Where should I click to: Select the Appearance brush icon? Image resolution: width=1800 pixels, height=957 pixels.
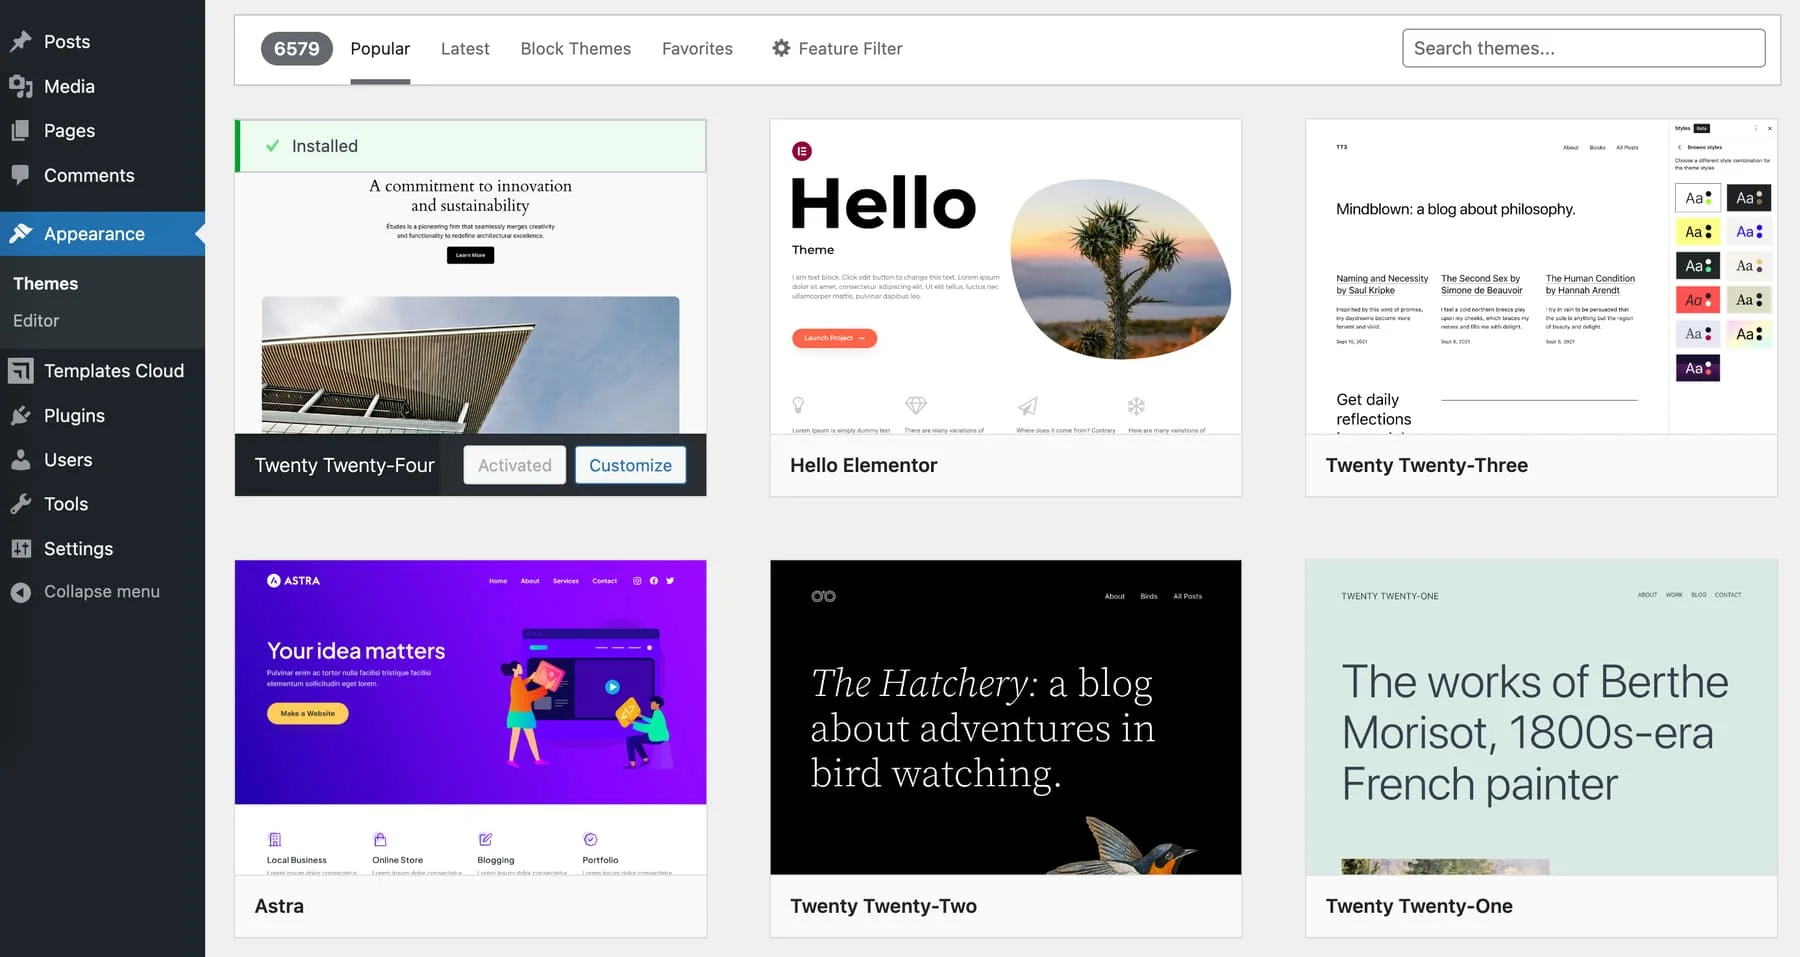click(x=21, y=233)
